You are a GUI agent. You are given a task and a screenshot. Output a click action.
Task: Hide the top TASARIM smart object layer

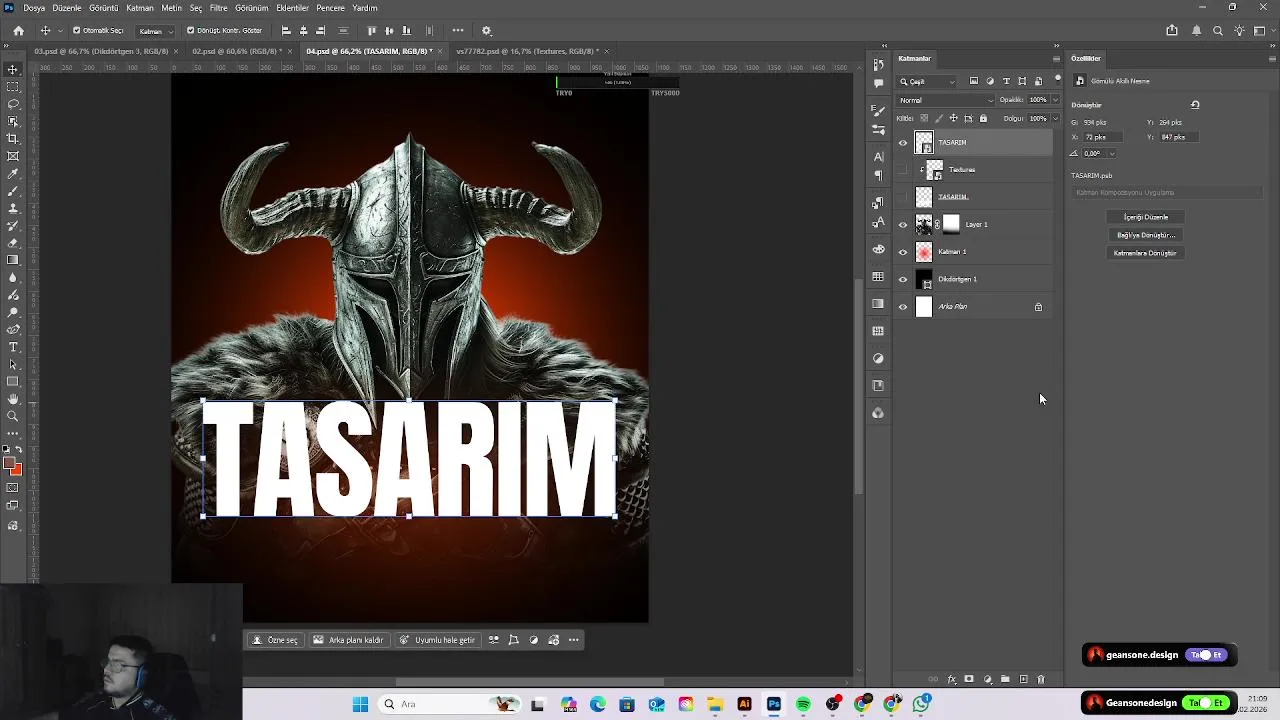(x=903, y=142)
